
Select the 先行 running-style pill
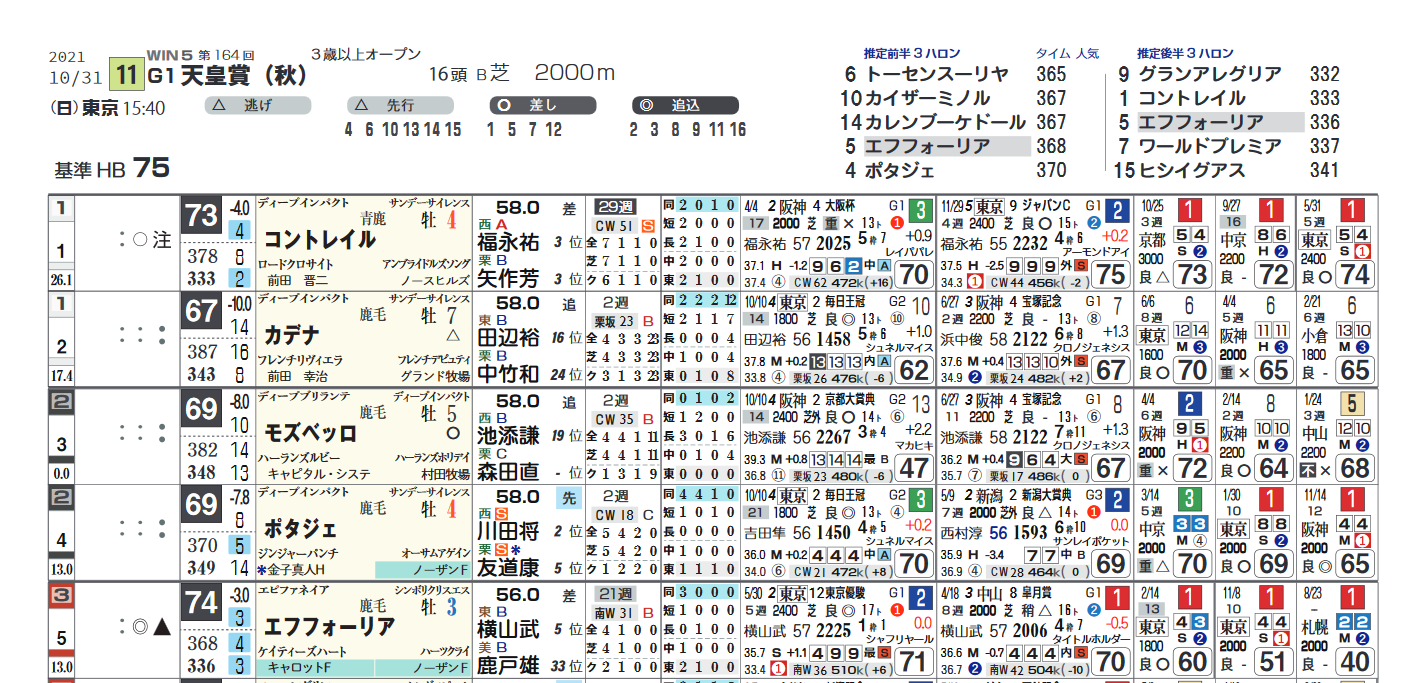(401, 105)
